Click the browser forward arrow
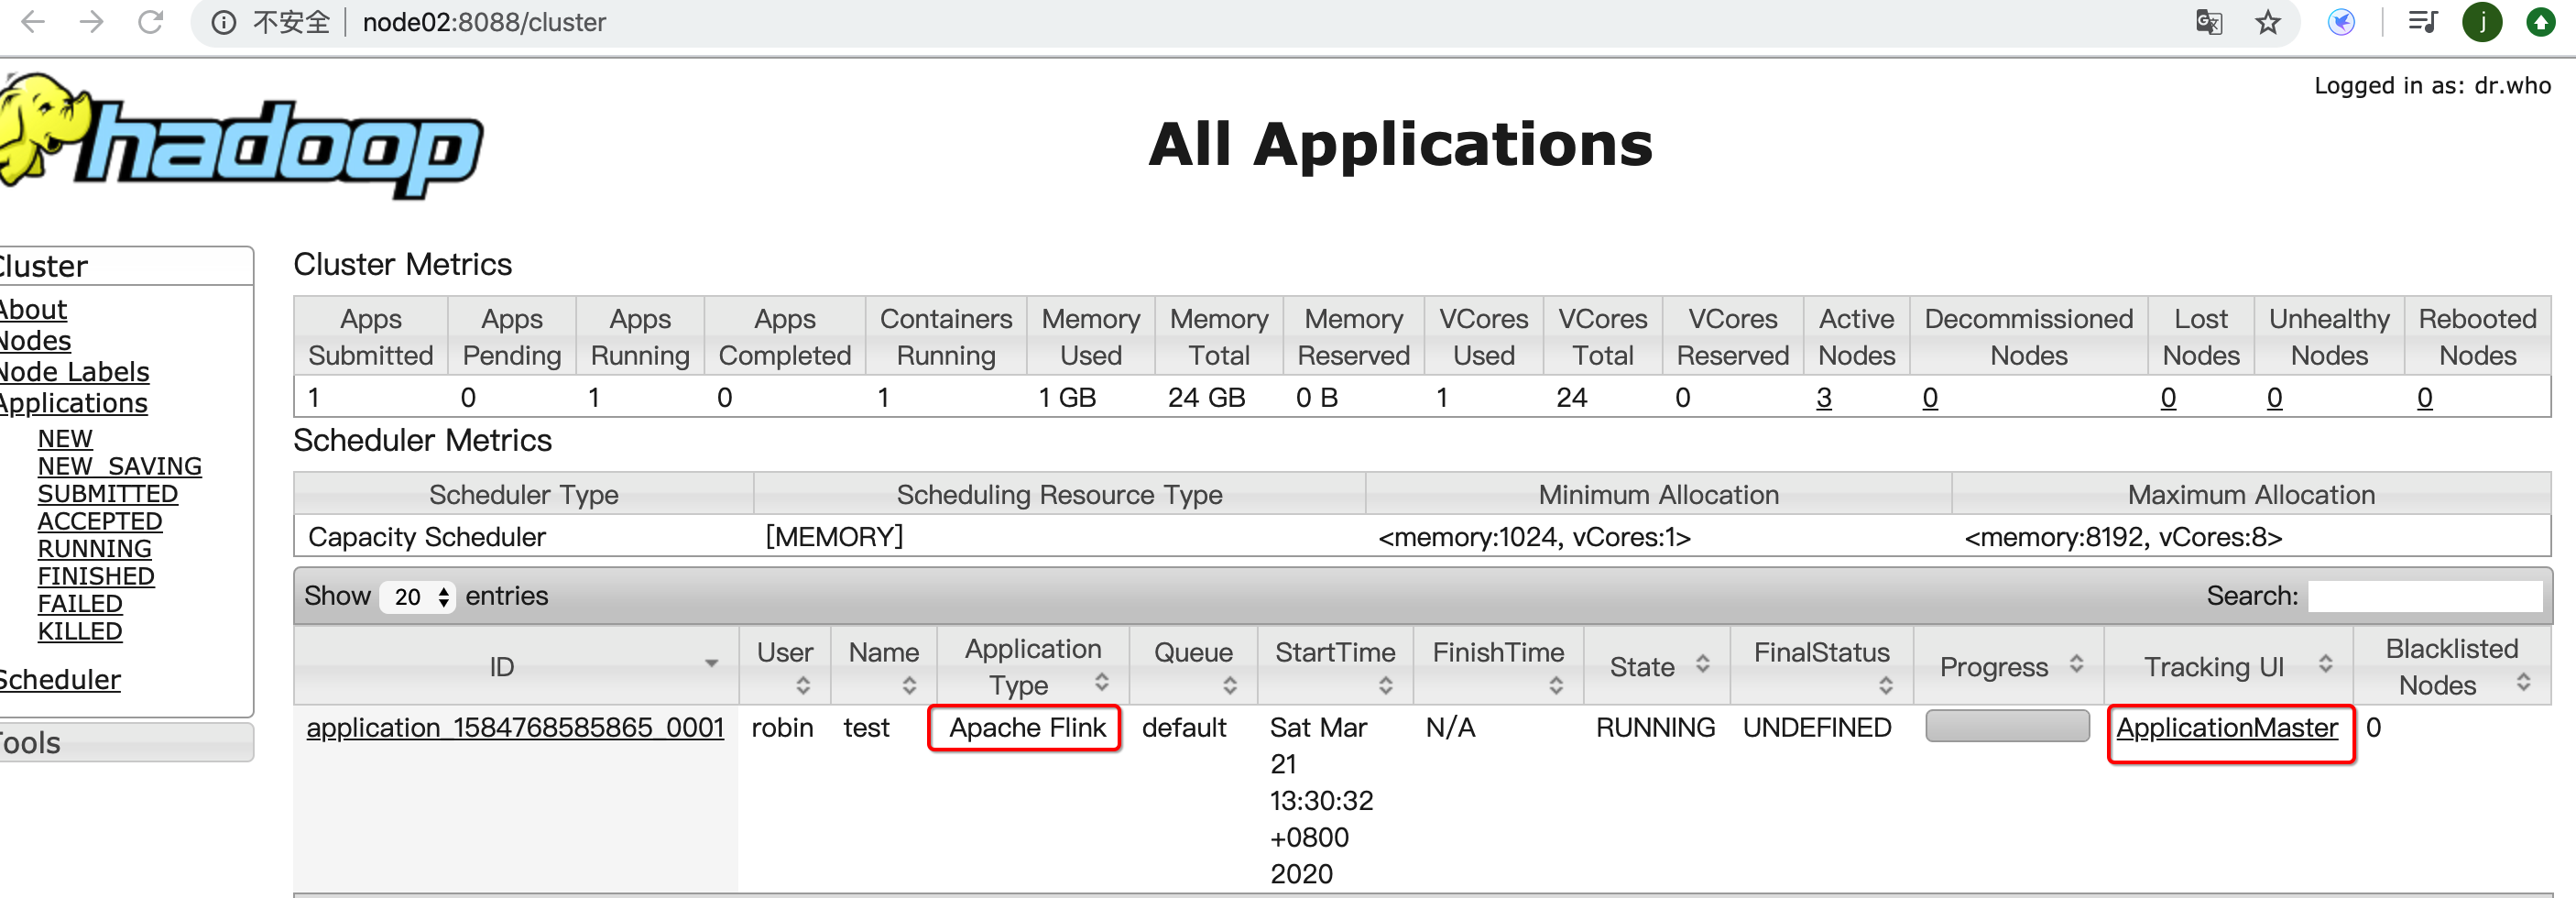 [x=92, y=22]
